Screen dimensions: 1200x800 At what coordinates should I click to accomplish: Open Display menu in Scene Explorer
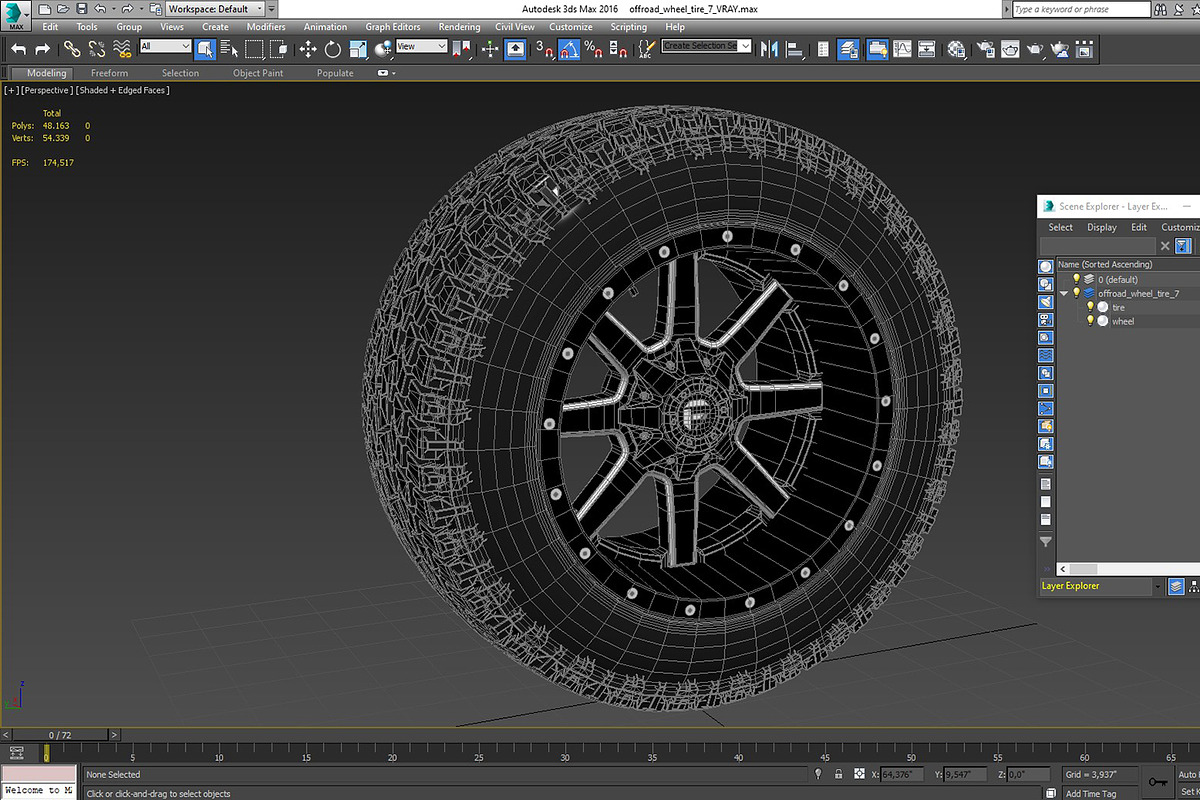point(1102,227)
